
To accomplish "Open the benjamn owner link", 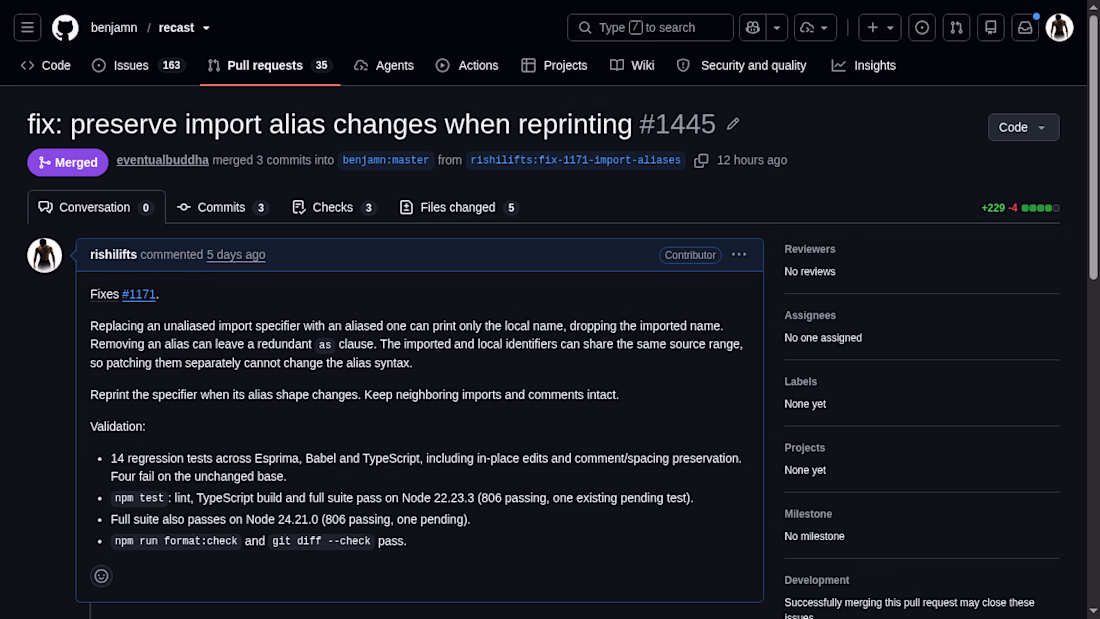I will click(x=114, y=28).
